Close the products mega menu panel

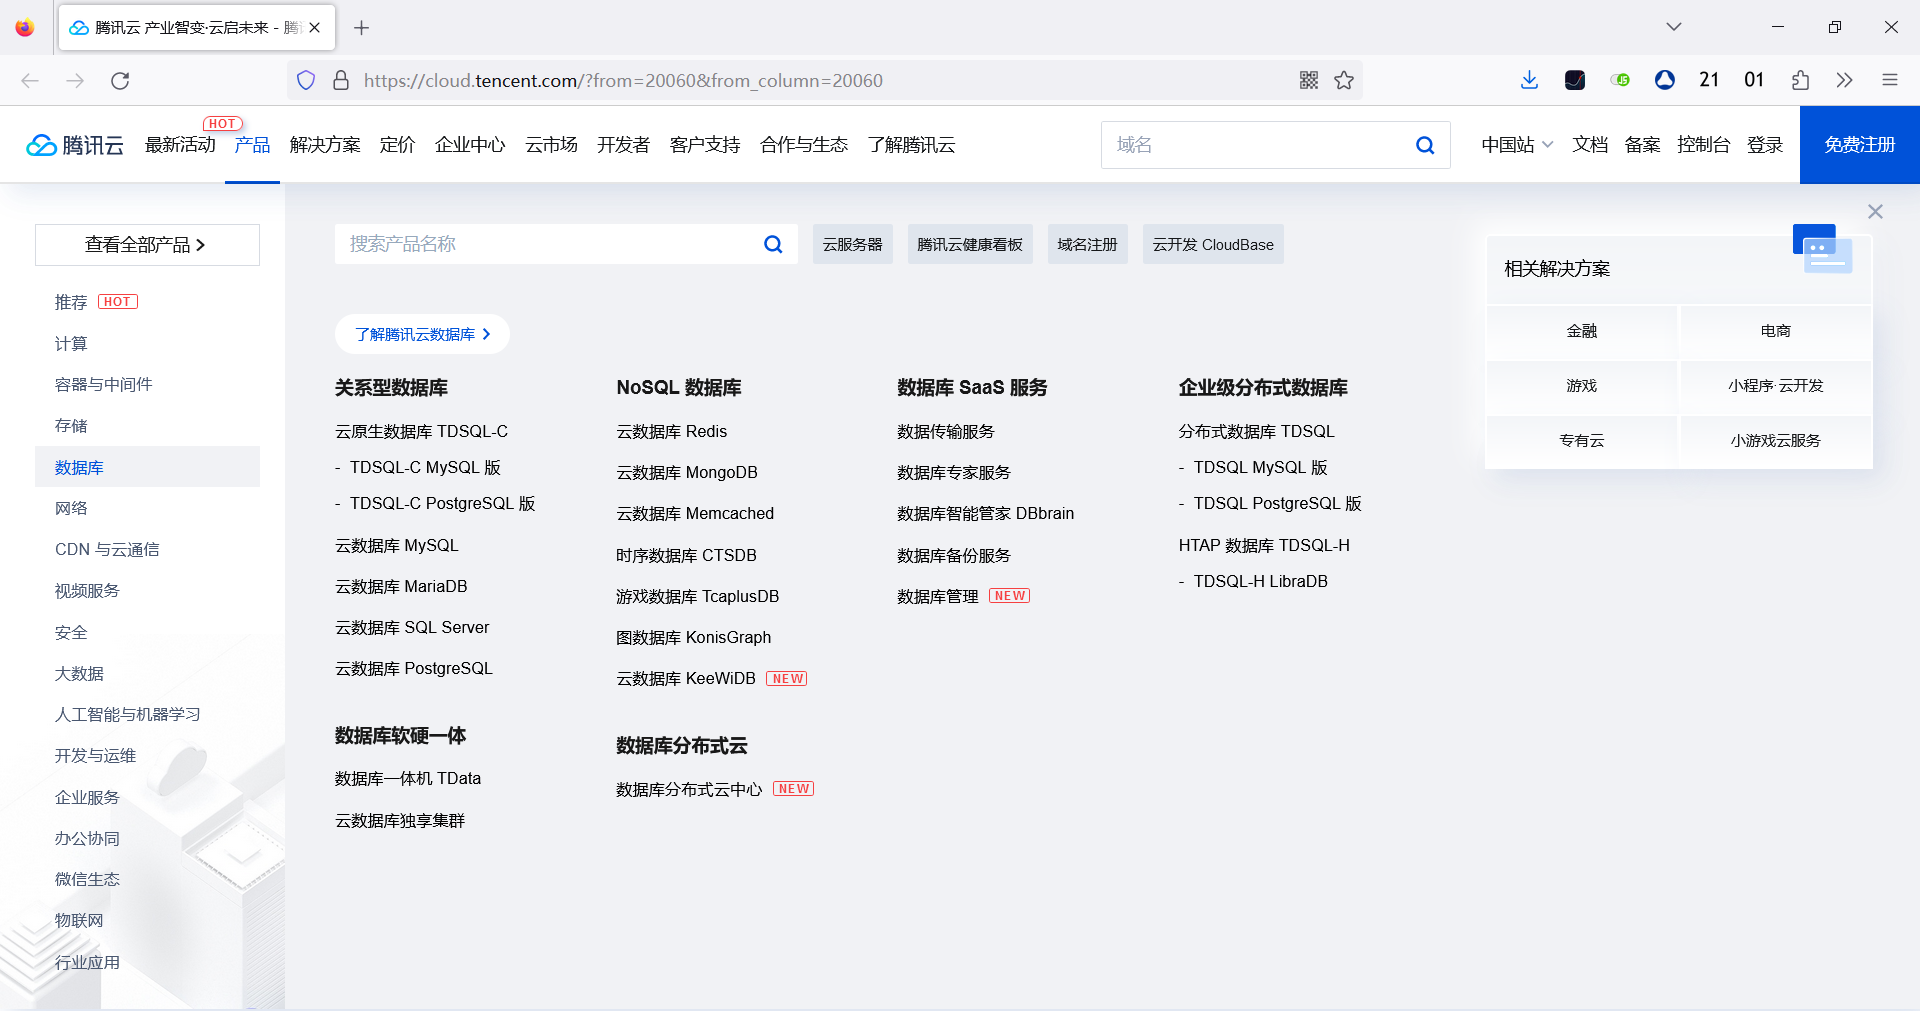click(1875, 211)
